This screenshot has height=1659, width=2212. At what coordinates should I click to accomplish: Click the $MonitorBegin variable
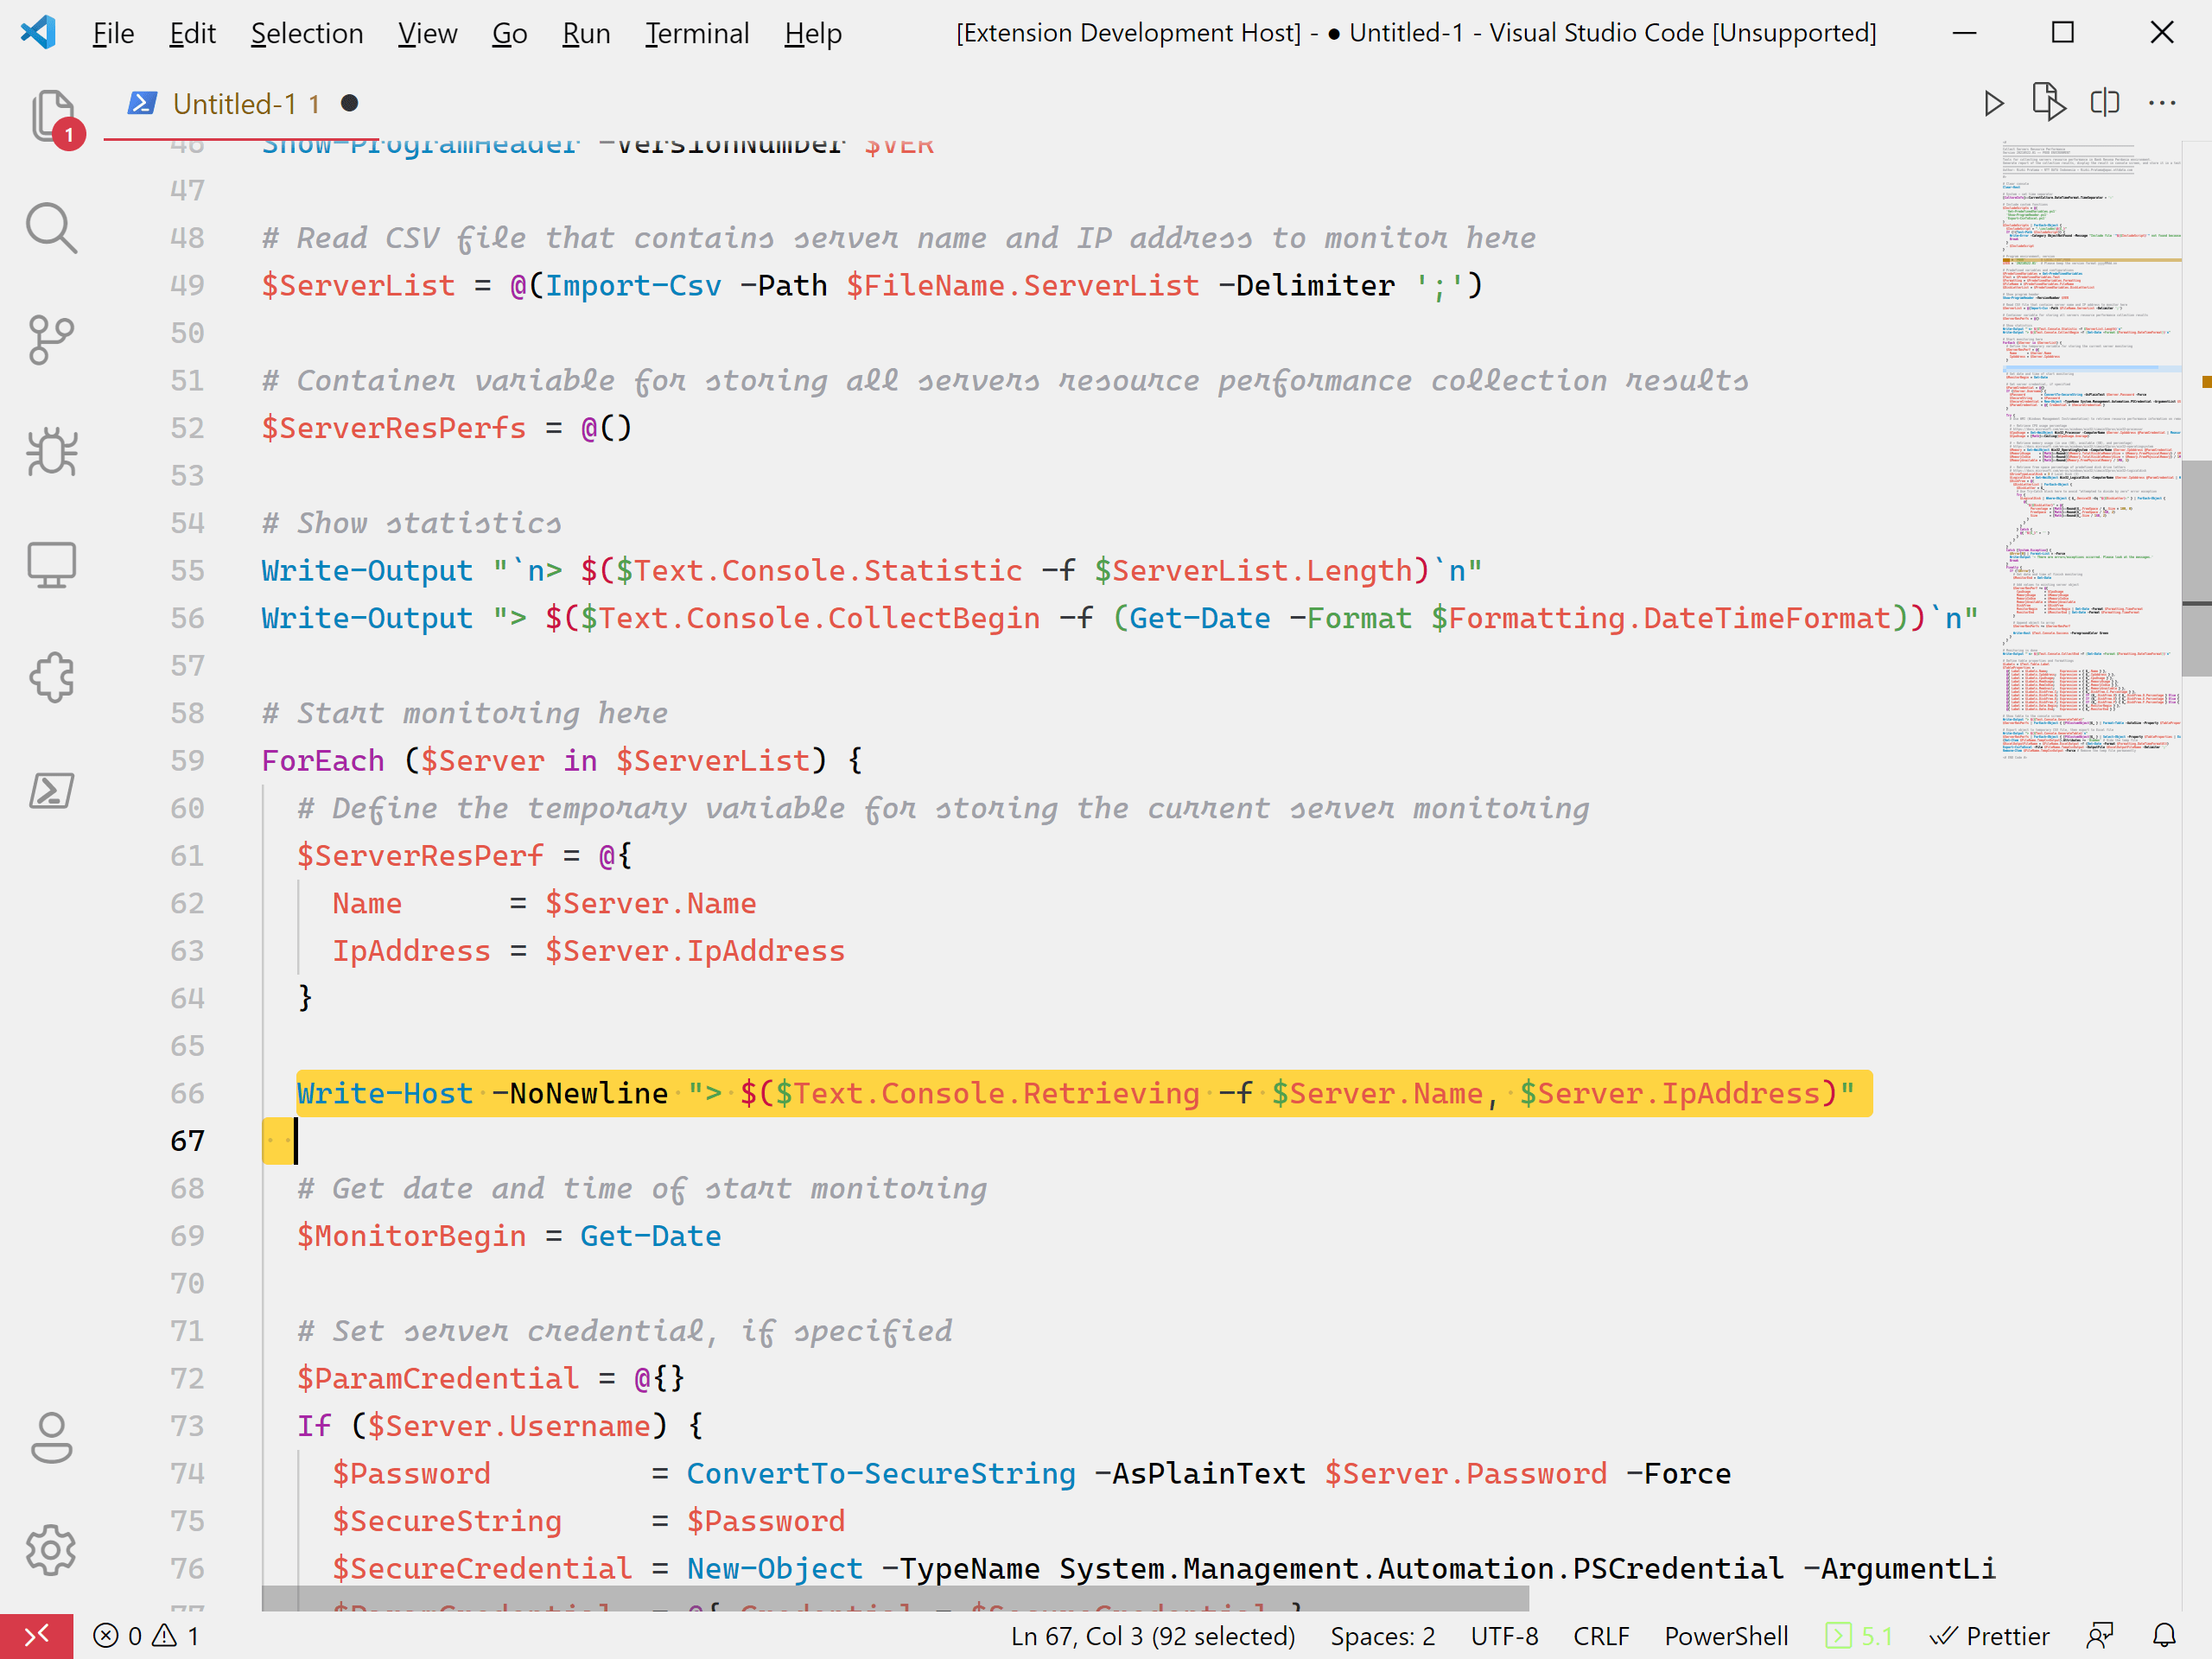[x=411, y=1236]
